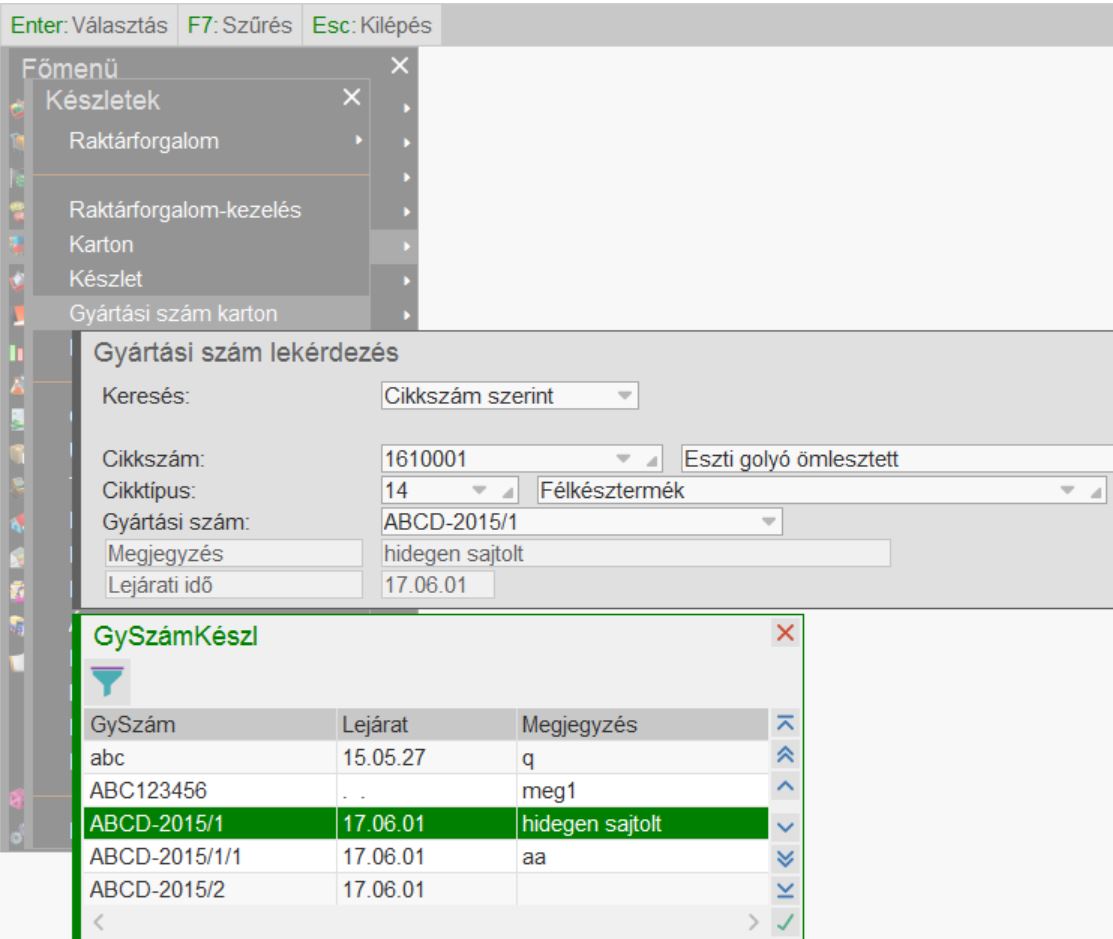Click the 'aa' Megjegyzés cell
The height and width of the screenshot is (939, 1113).
tap(642, 857)
